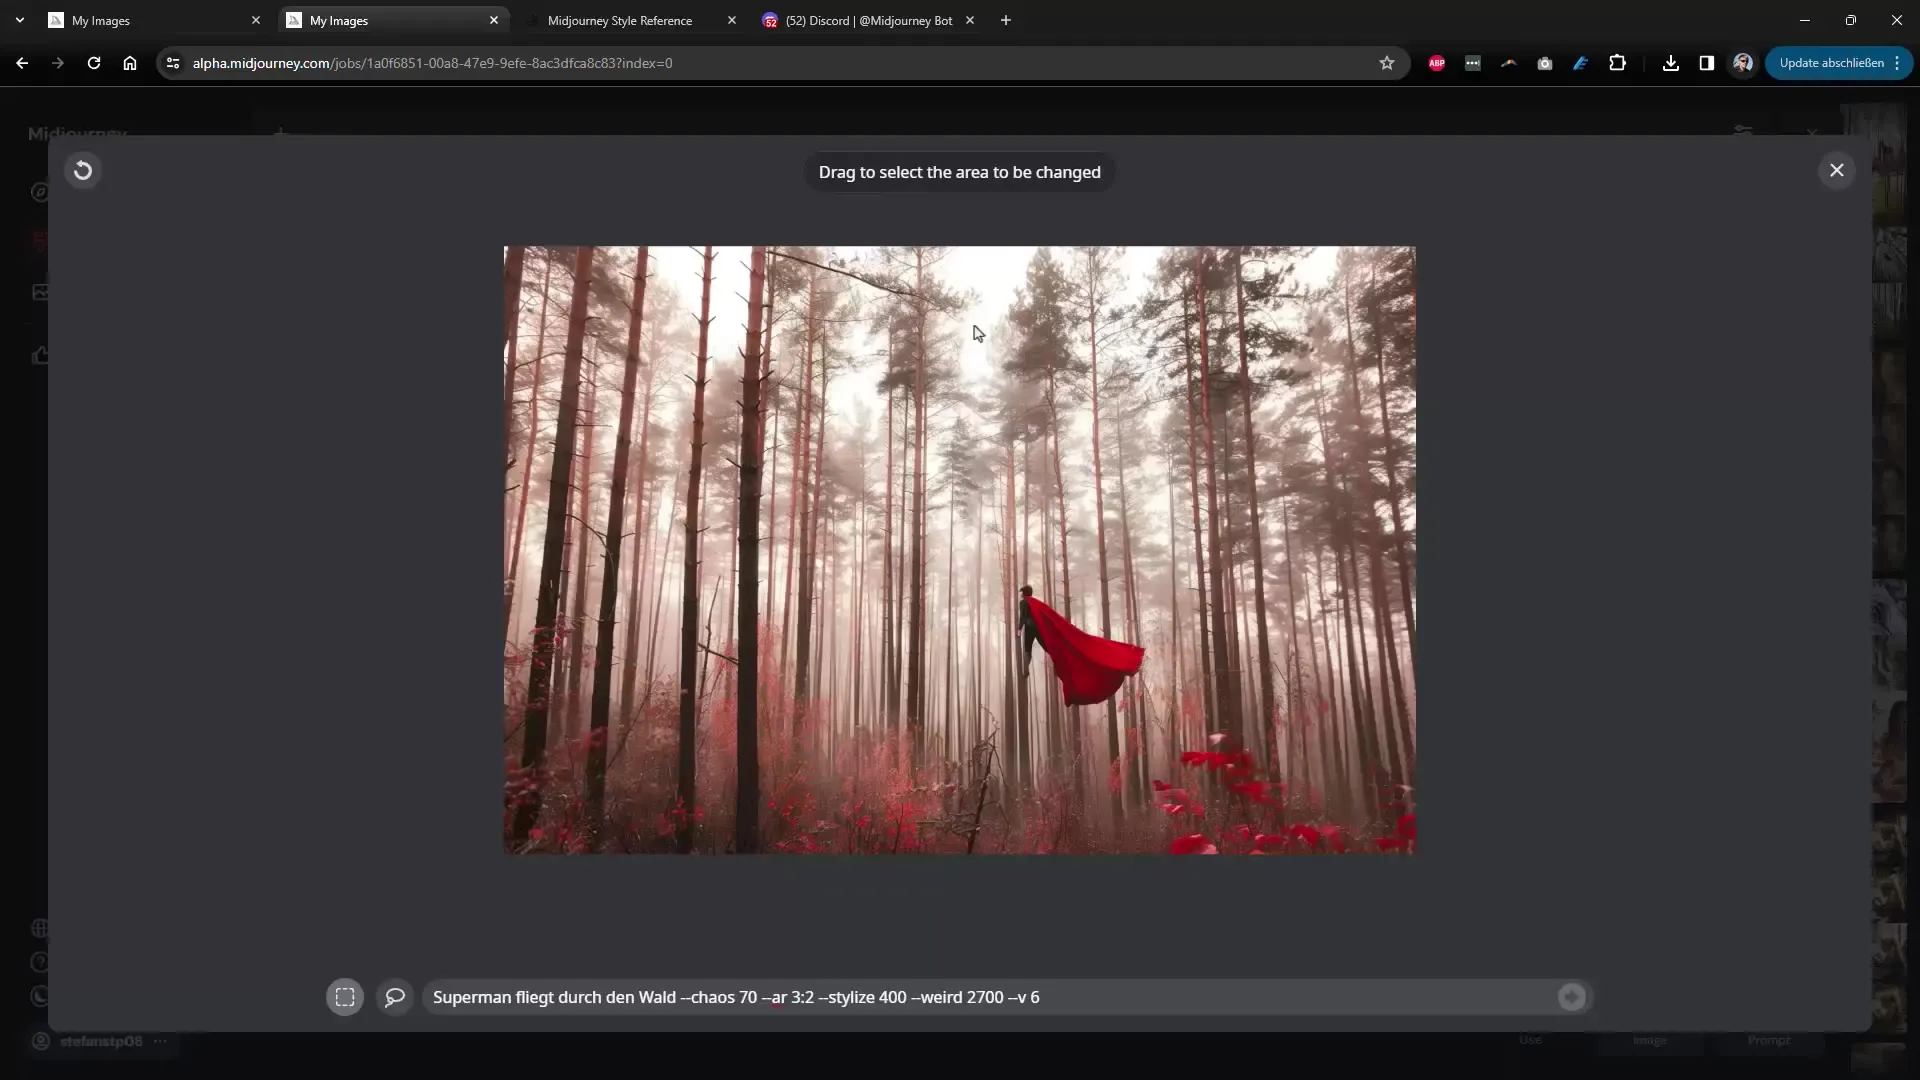Click the forest image canvas

coord(959,550)
